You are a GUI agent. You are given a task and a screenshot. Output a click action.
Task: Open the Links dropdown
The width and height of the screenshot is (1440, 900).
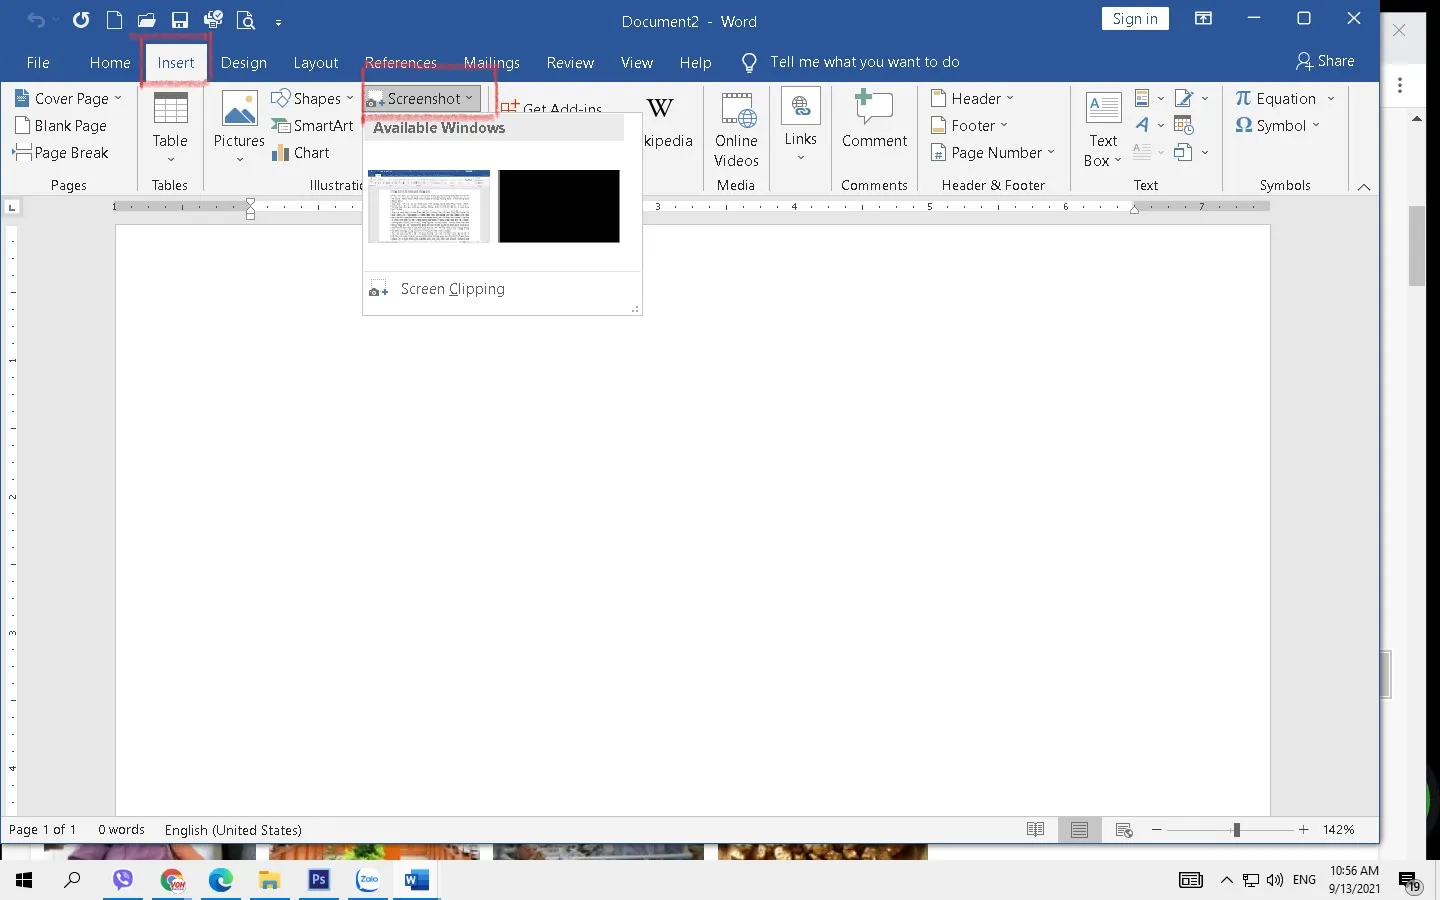801,126
